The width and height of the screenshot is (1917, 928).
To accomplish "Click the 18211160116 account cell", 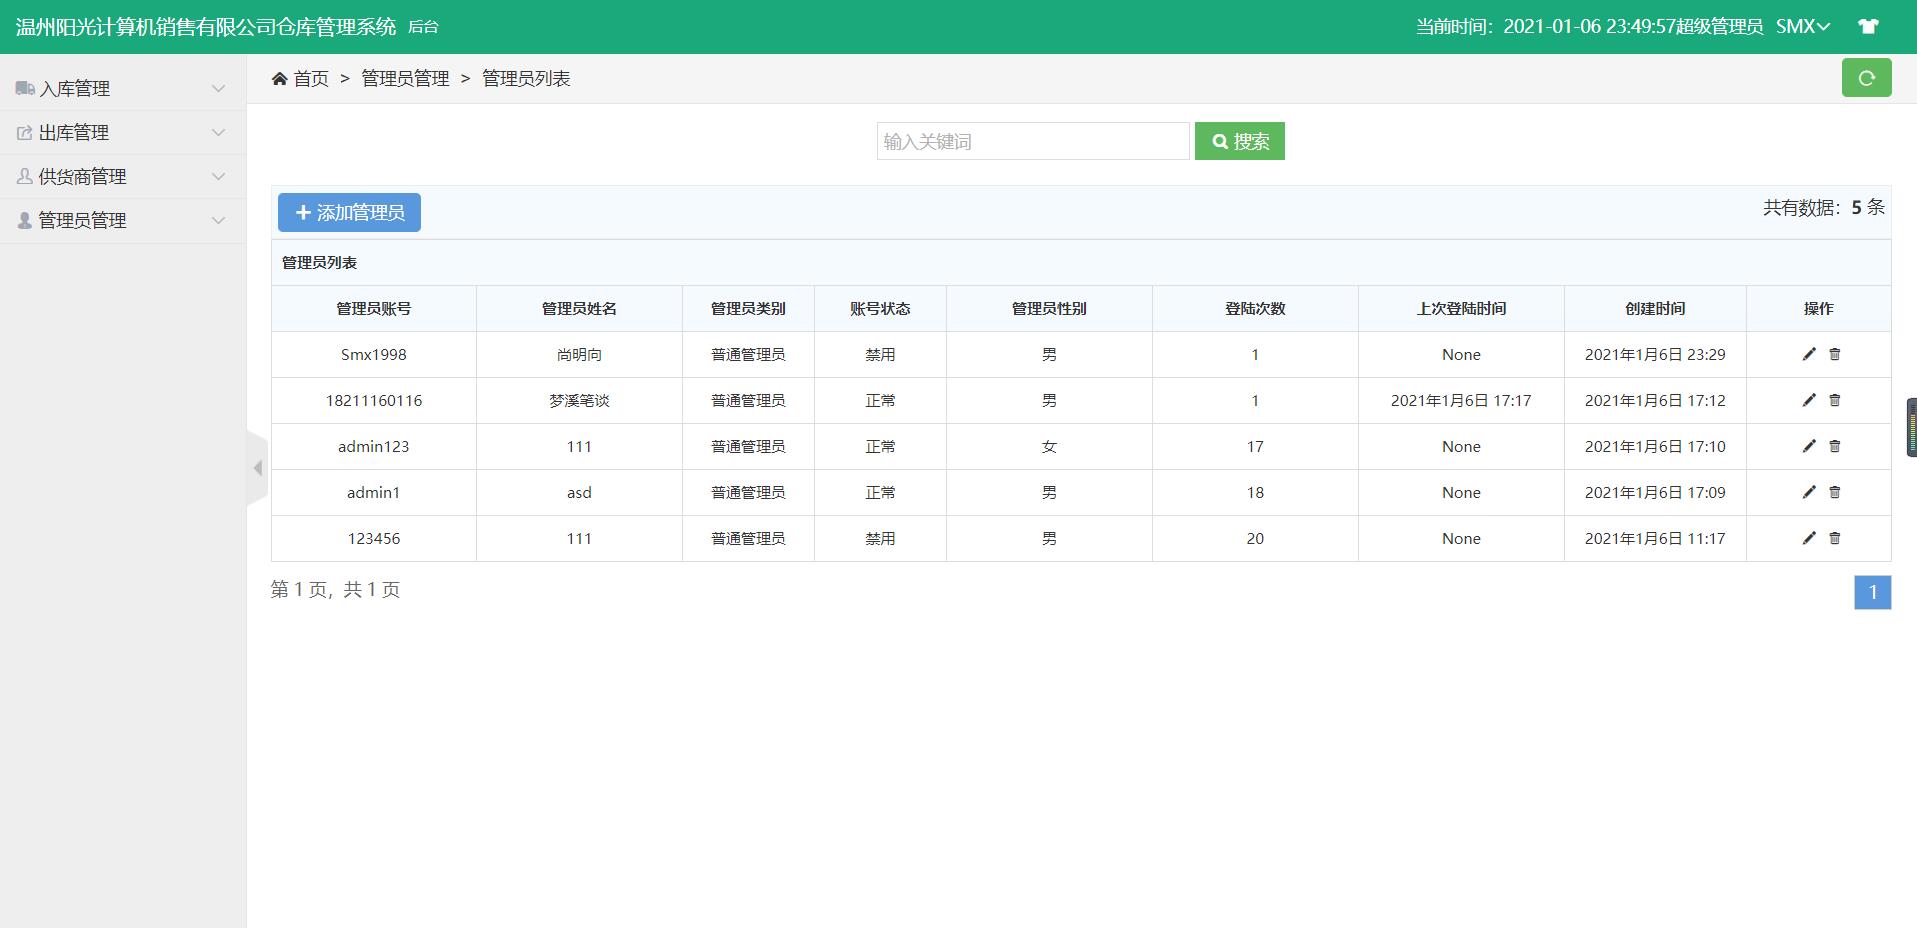I will pos(374,400).
